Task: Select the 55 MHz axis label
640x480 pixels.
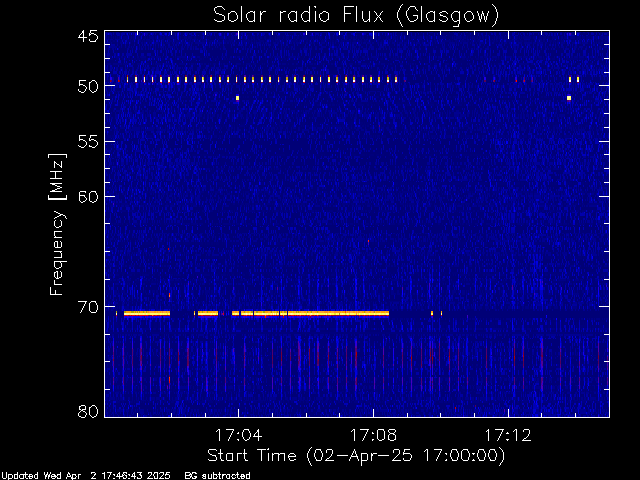Action: click(88, 142)
